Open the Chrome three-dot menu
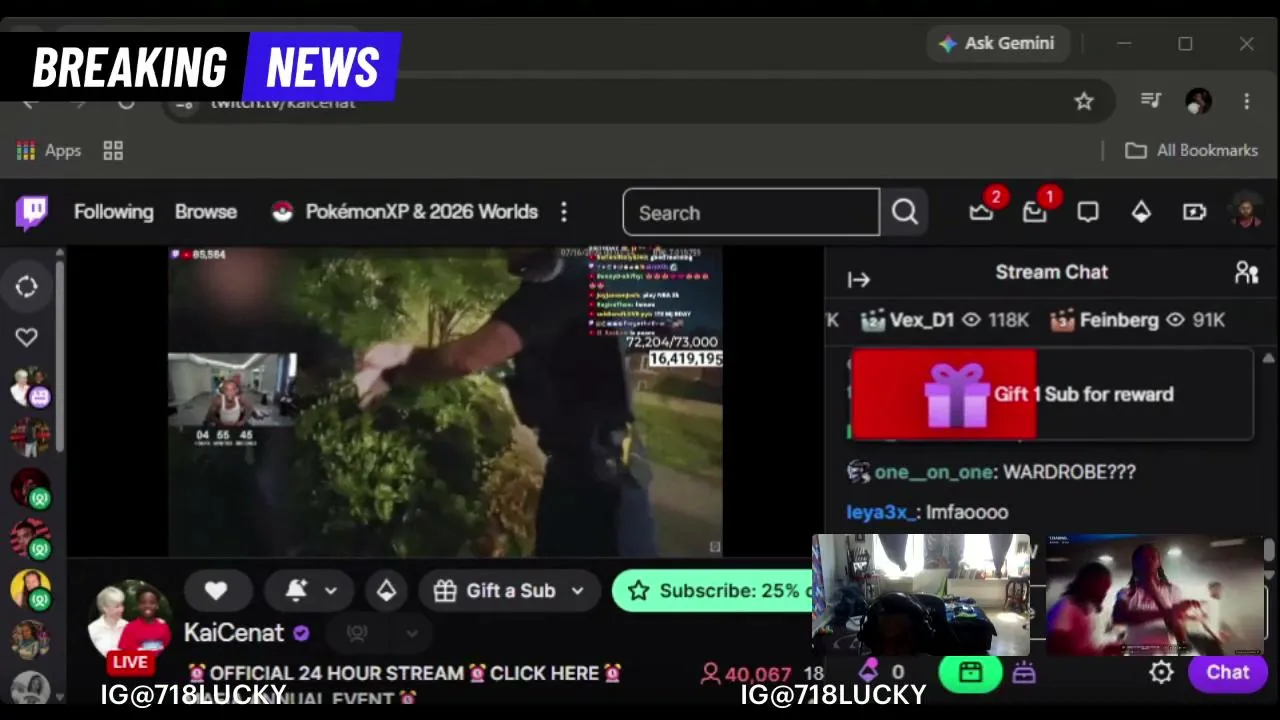This screenshot has height=720, width=1280. 1247,101
